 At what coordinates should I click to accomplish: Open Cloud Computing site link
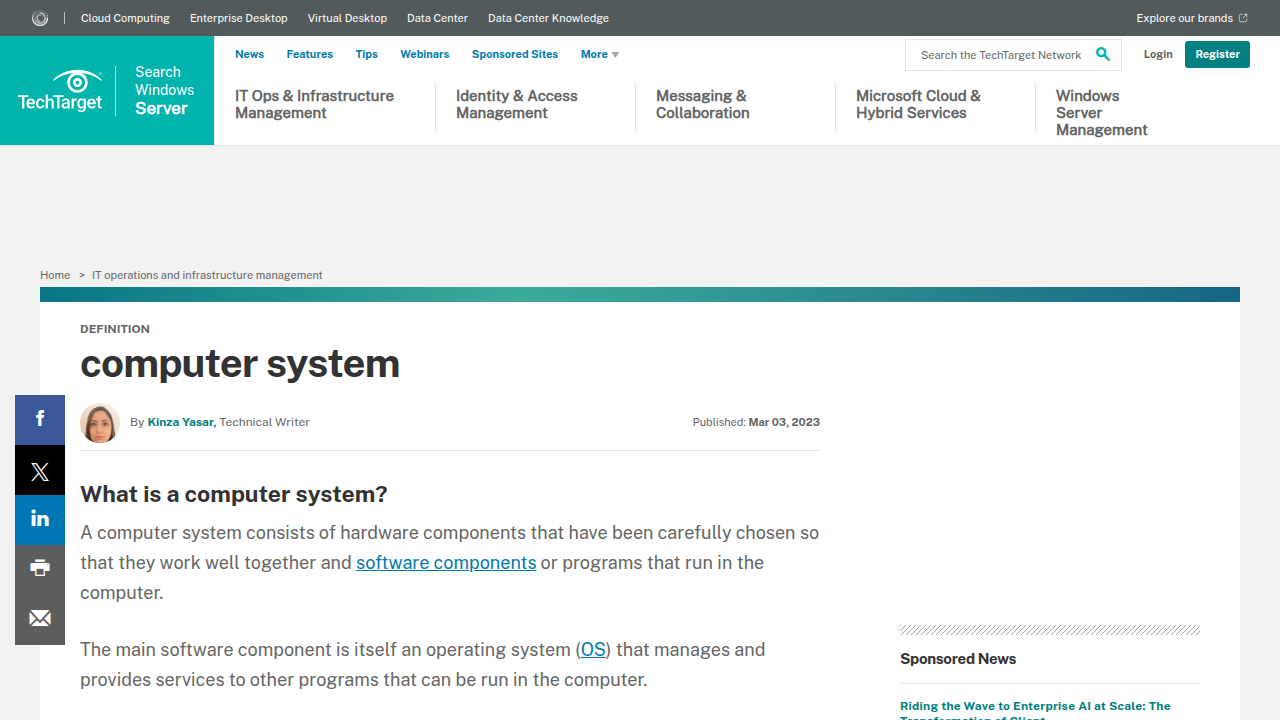pos(125,18)
